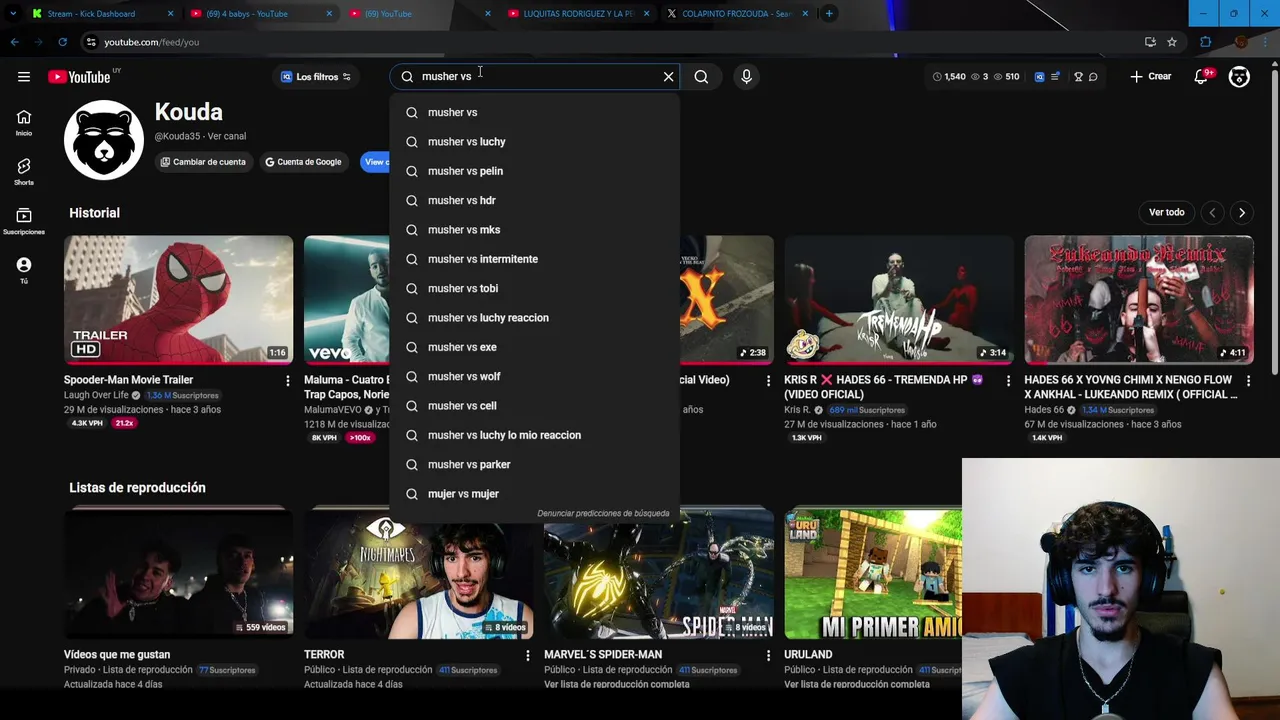Reload the page
1280x720 pixels.
coord(62,42)
